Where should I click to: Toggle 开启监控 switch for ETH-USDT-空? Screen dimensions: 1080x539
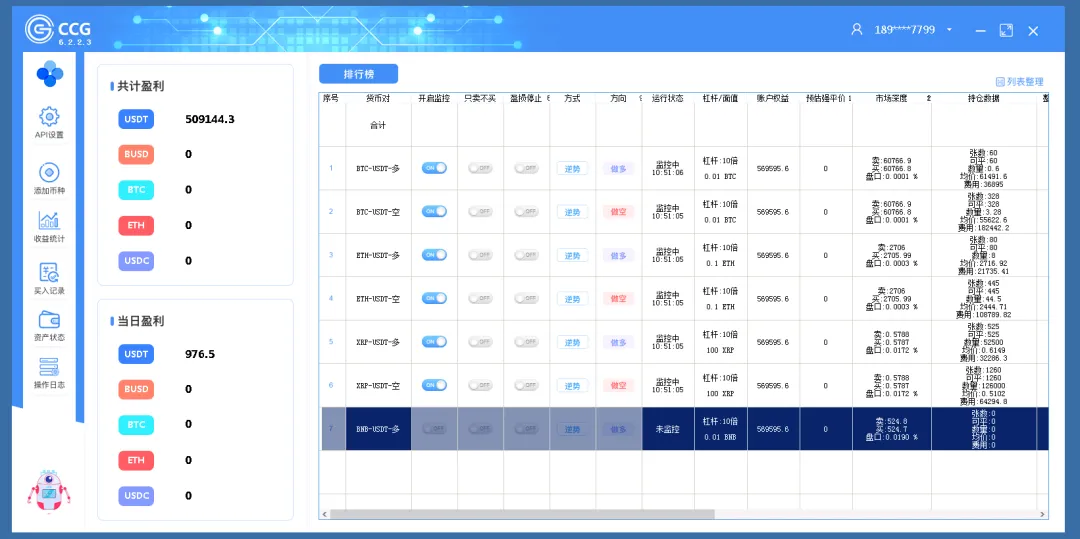click(x=434, y=298)
